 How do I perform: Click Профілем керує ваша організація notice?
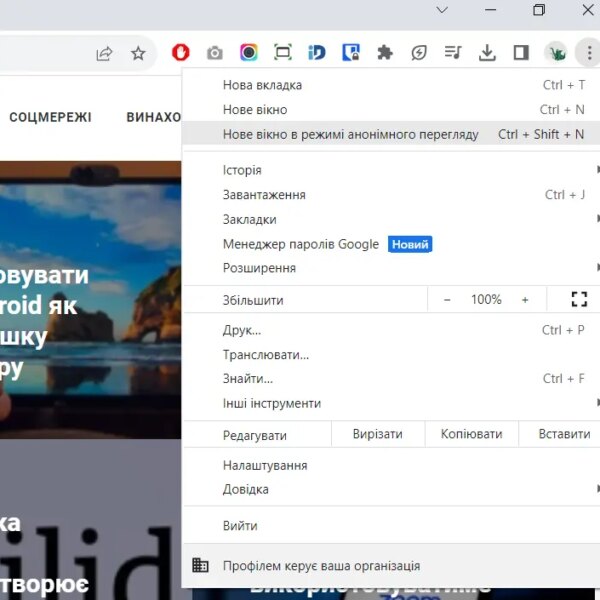(x=391, y=566)
